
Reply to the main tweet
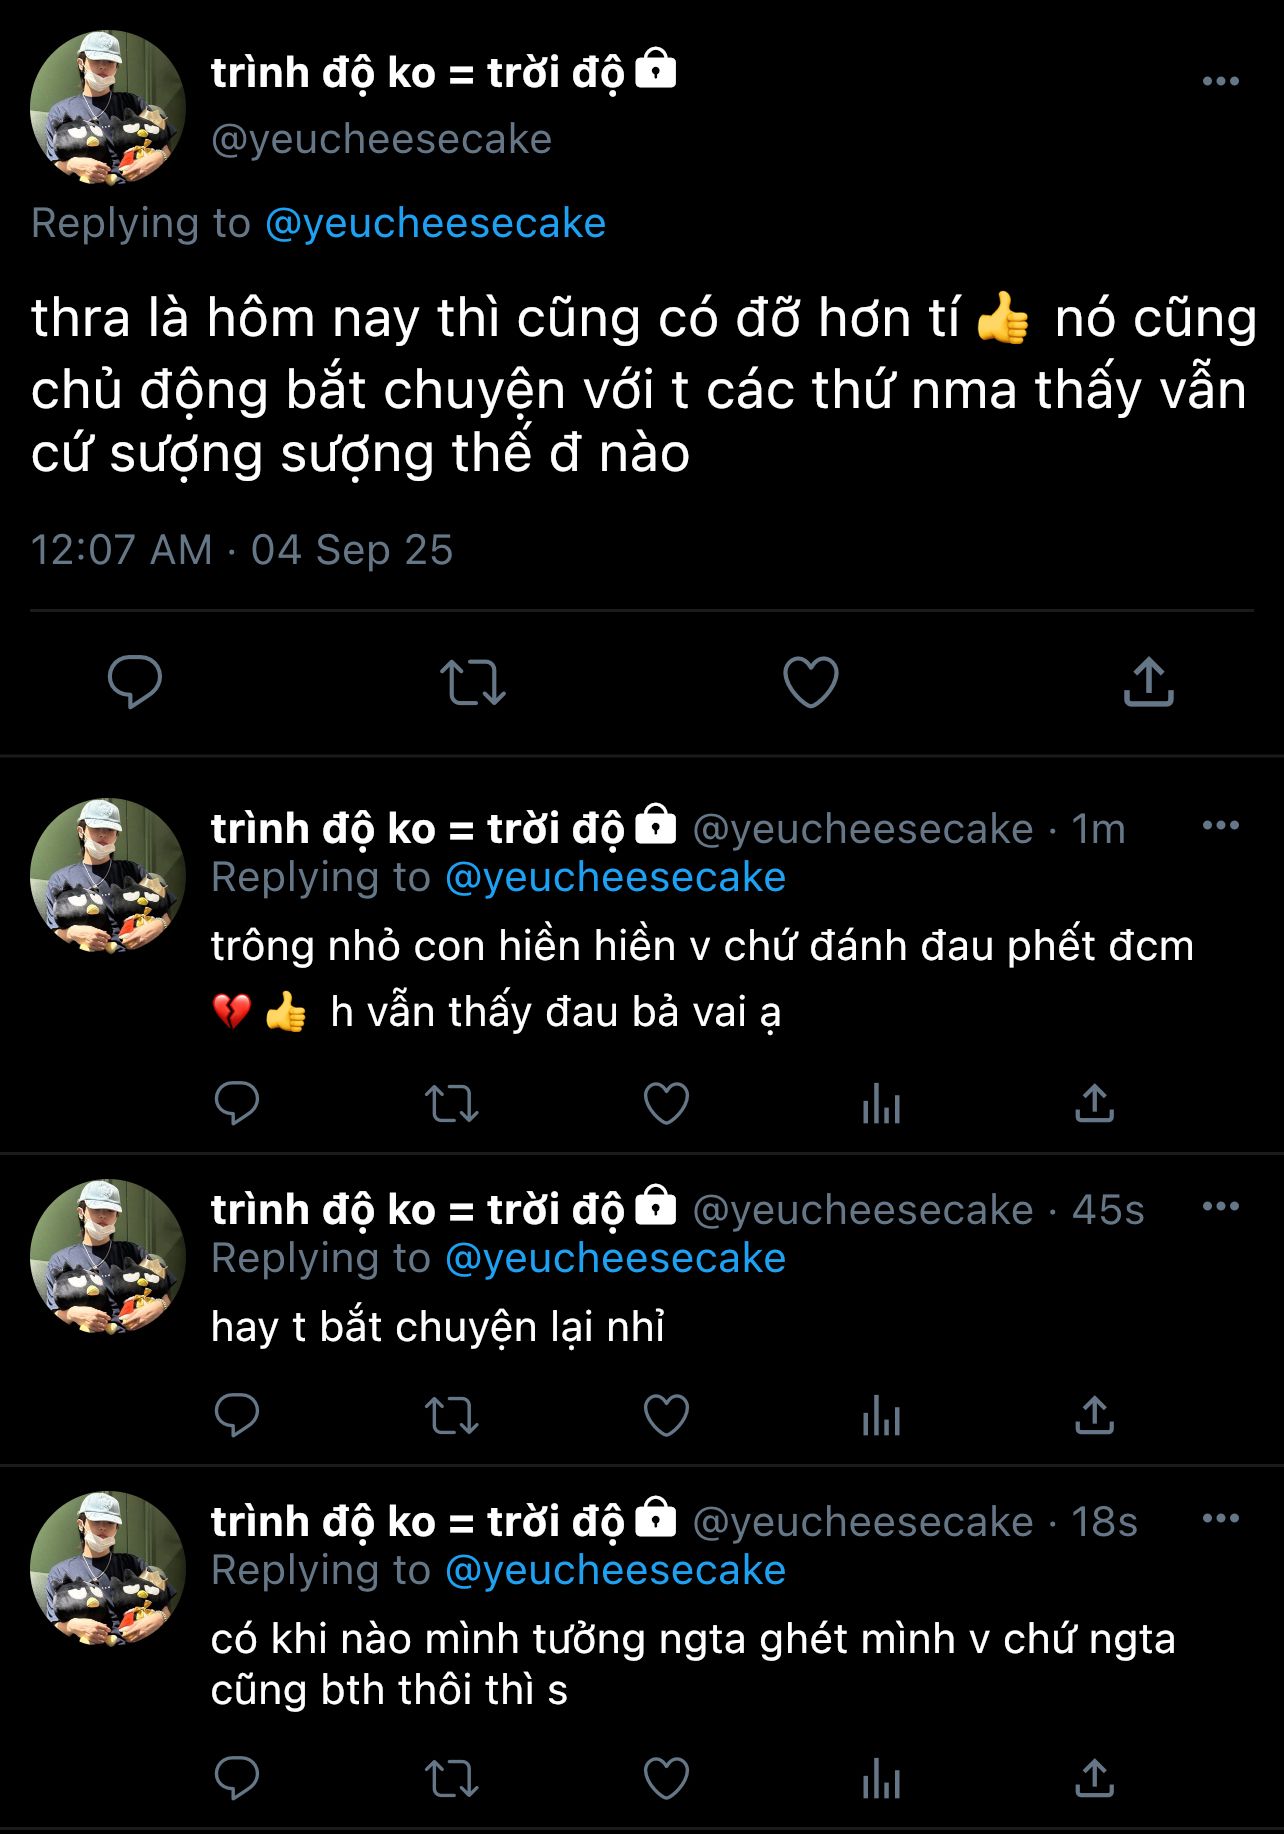click(135, 682)
